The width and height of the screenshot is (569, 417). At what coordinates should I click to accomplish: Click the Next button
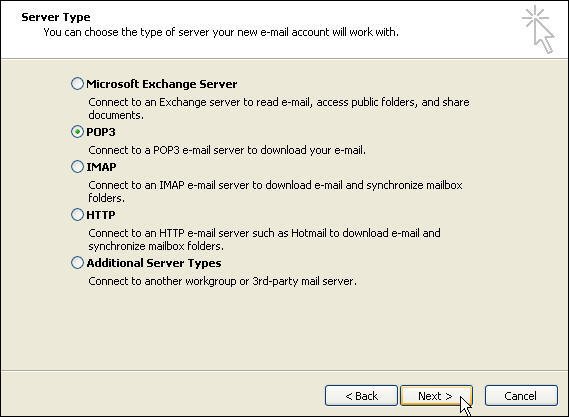pos(437,396)
